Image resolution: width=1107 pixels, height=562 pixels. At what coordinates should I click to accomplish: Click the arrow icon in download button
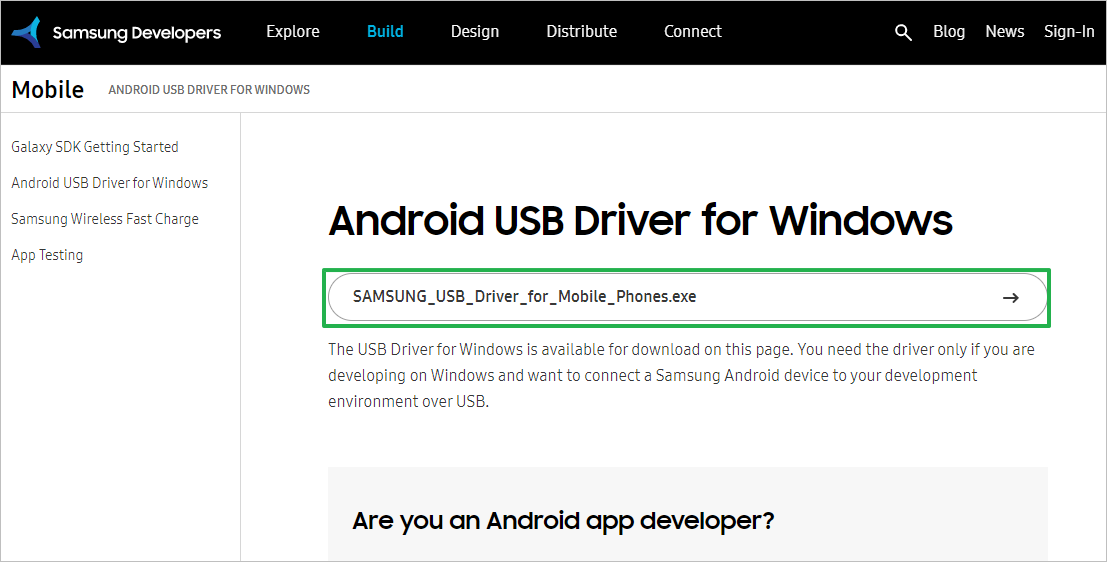[1011, 298]
